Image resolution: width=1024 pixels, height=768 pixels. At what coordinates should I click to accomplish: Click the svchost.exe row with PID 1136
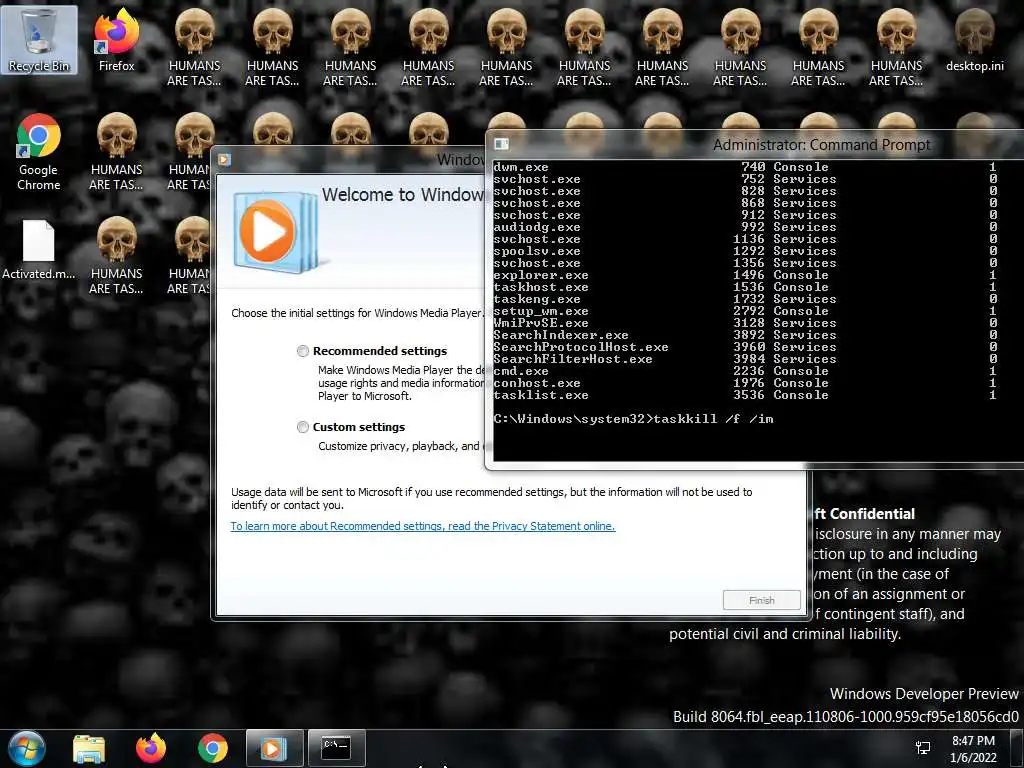745,240
